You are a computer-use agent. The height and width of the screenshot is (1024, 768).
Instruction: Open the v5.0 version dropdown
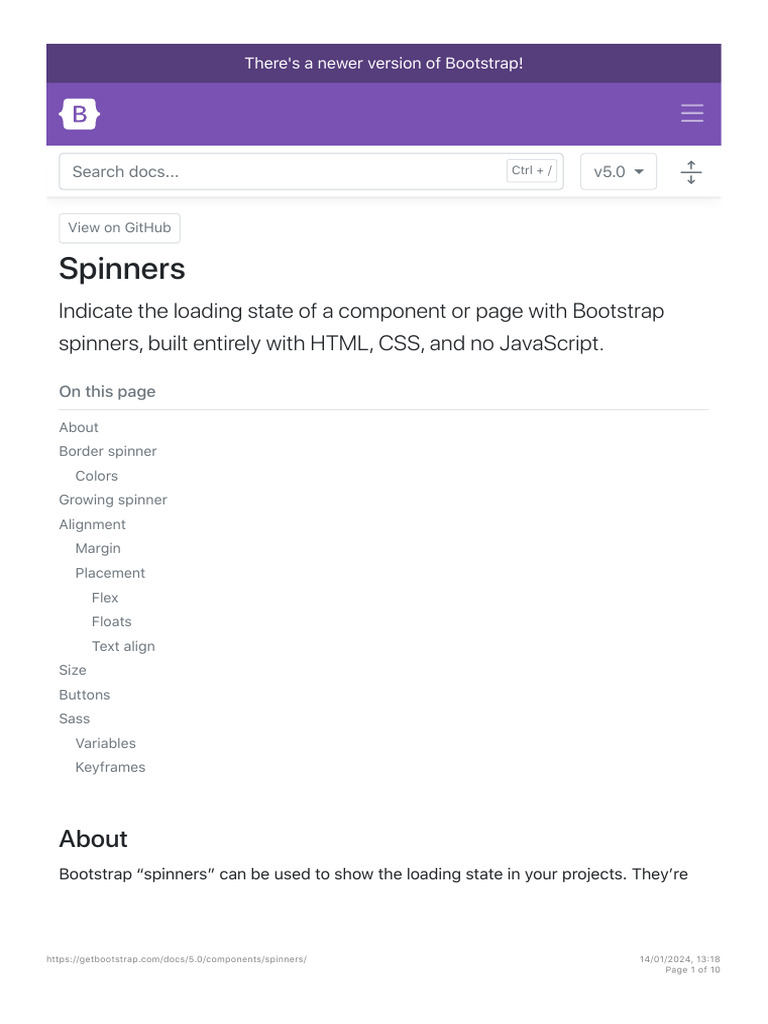[x=618, y=172]
